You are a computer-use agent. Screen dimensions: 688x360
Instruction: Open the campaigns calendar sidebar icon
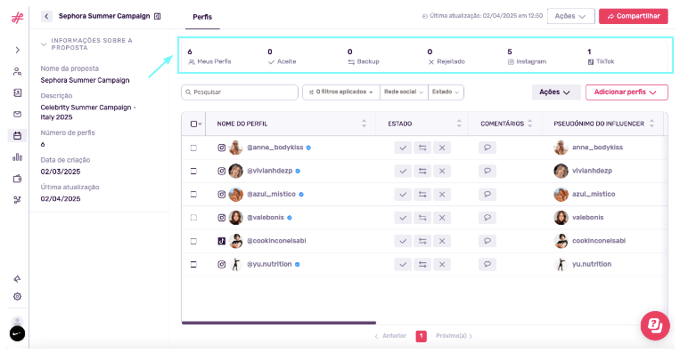coord(17,136)
